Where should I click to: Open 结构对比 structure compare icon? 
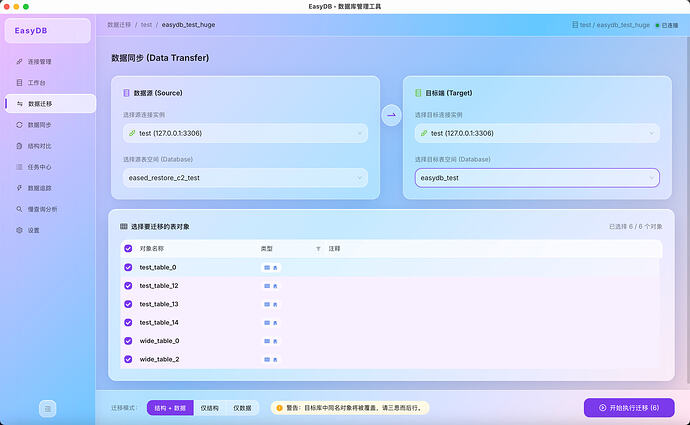point(19,146)
